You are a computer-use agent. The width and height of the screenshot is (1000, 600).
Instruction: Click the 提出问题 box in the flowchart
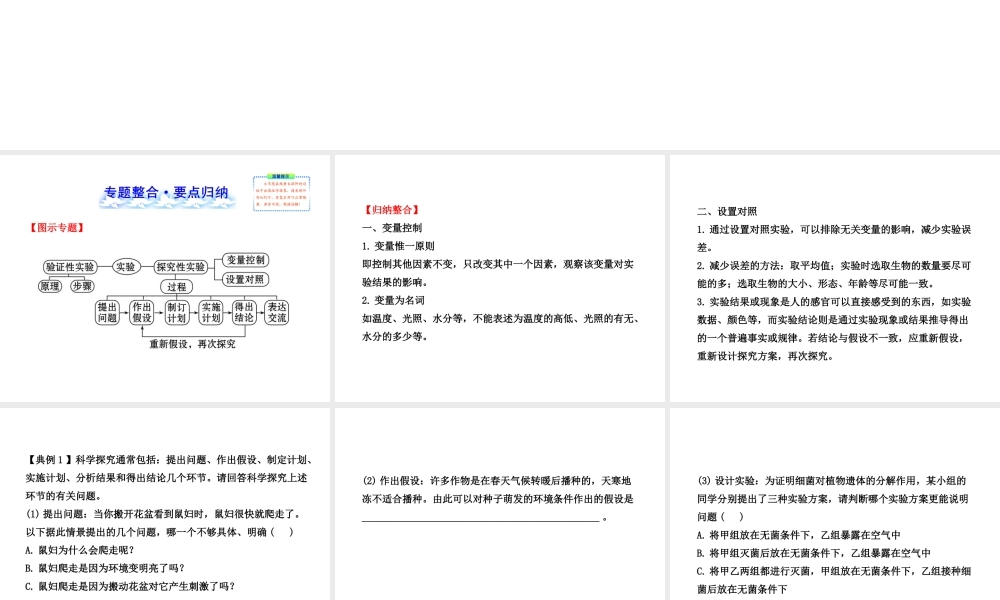click(107, 312)
